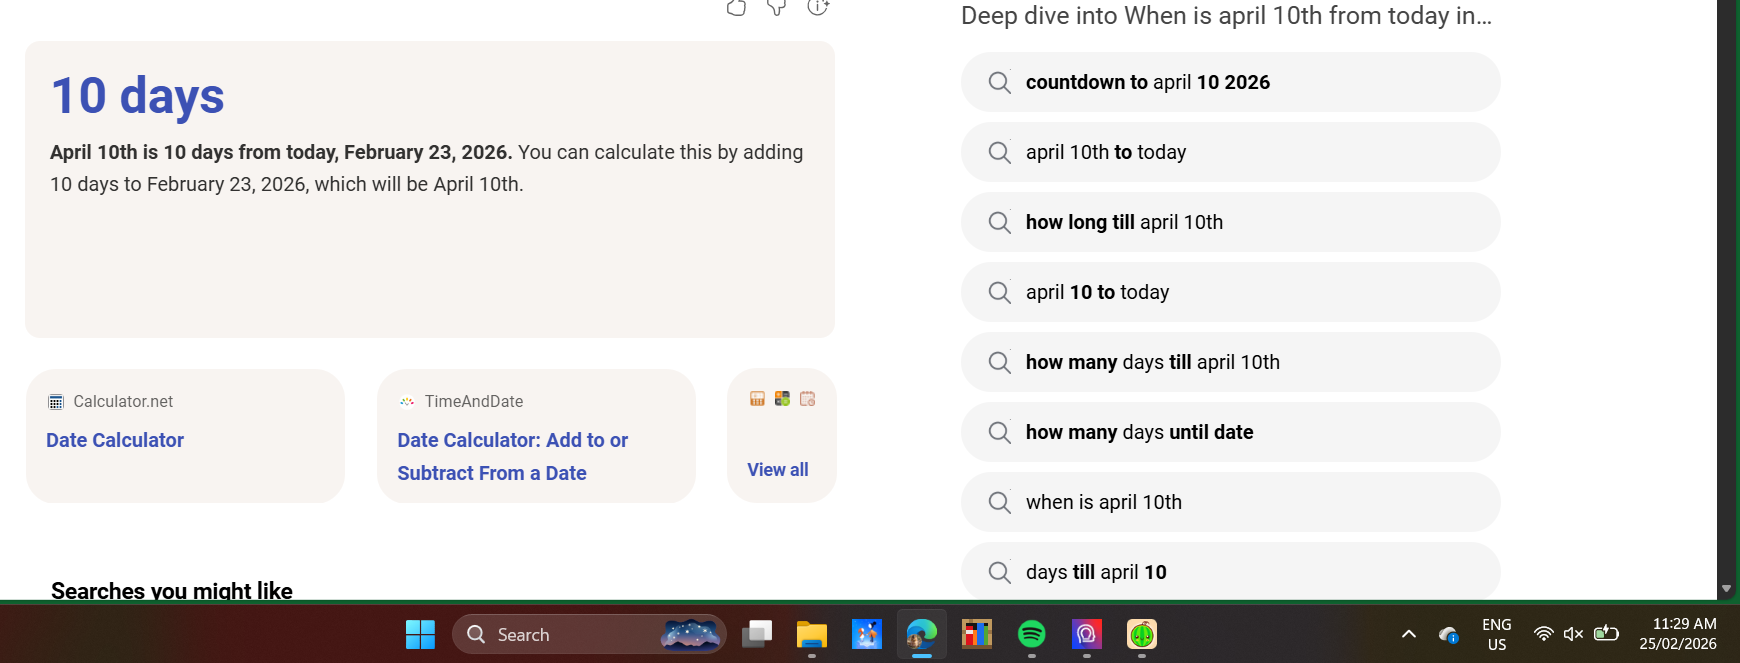Open the Windows Start menu
This screenshot has height=663, width=1740.
[x=420, y=634]
